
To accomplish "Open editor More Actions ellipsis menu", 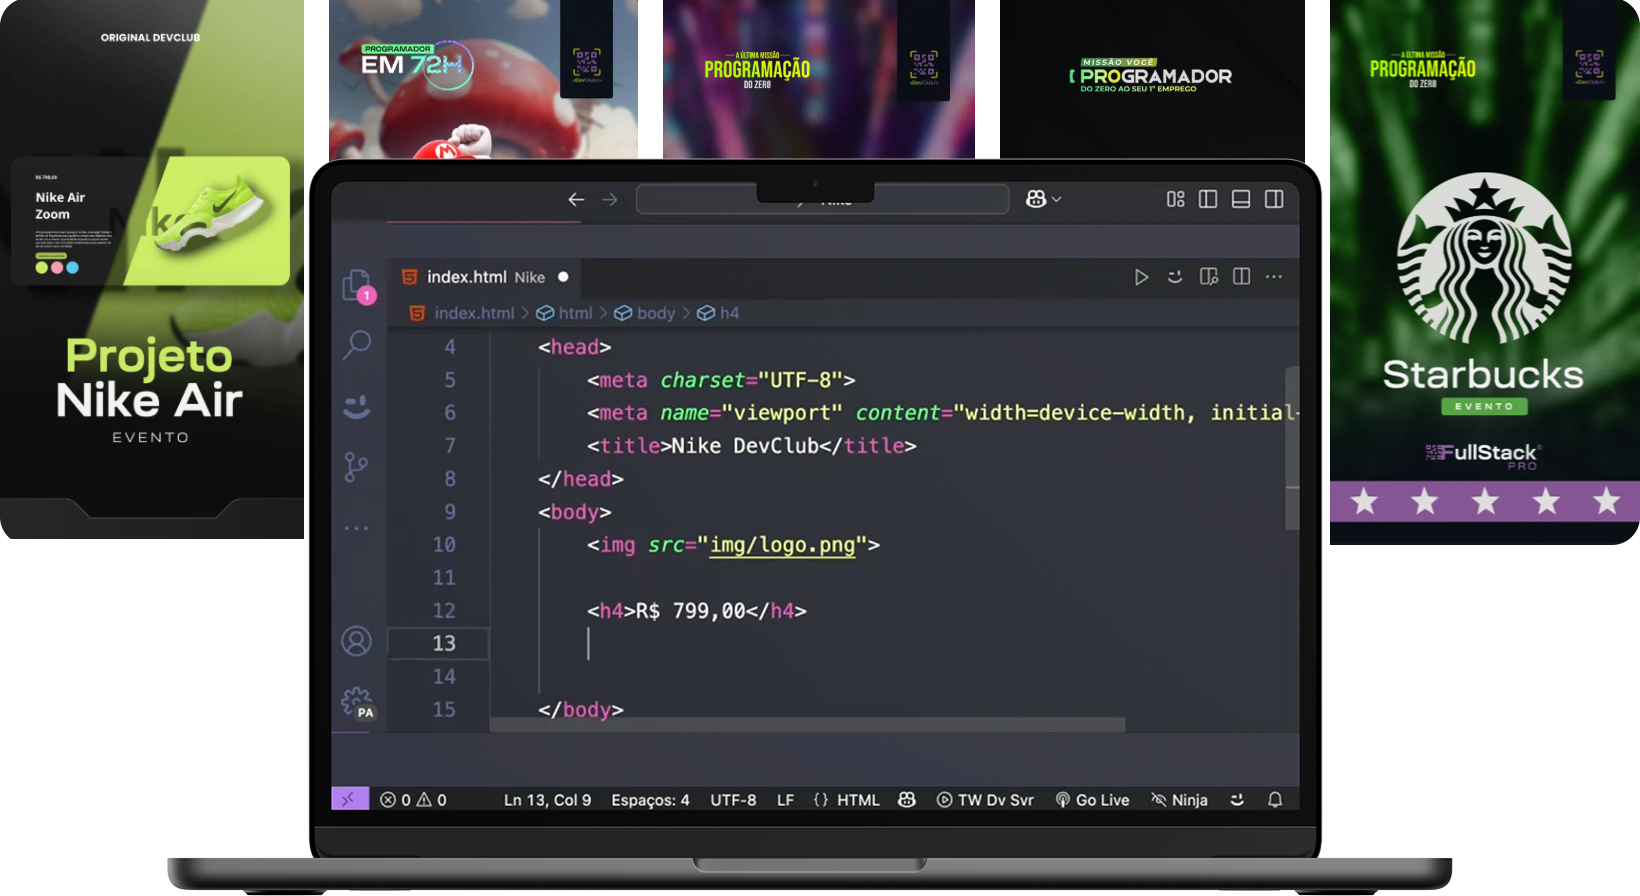I will pos(1274,277).
